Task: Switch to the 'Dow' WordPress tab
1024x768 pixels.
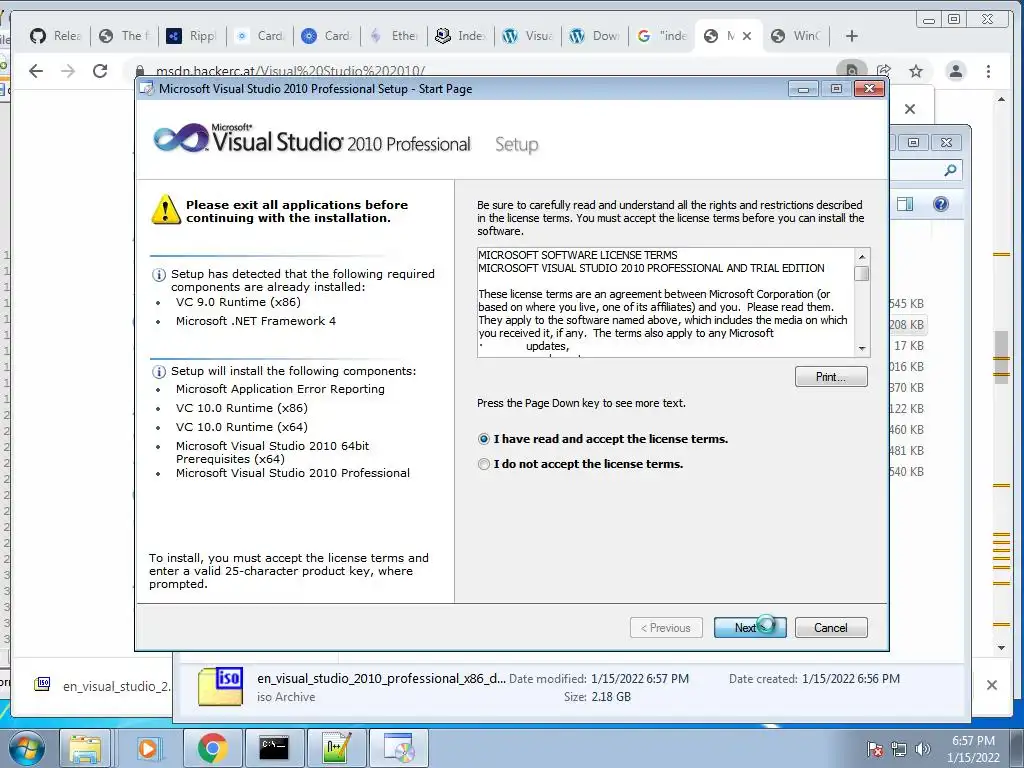Action: [x=594, y=36]
